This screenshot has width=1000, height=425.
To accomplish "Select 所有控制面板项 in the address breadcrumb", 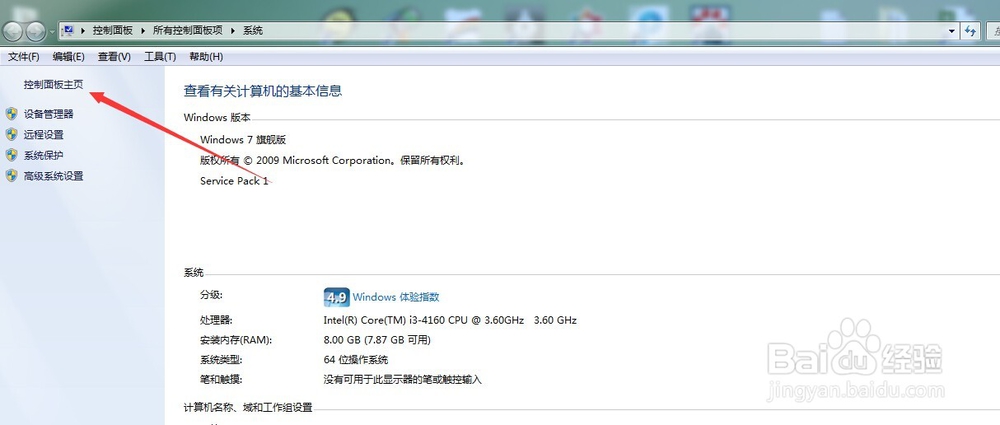I will [189, 31].
